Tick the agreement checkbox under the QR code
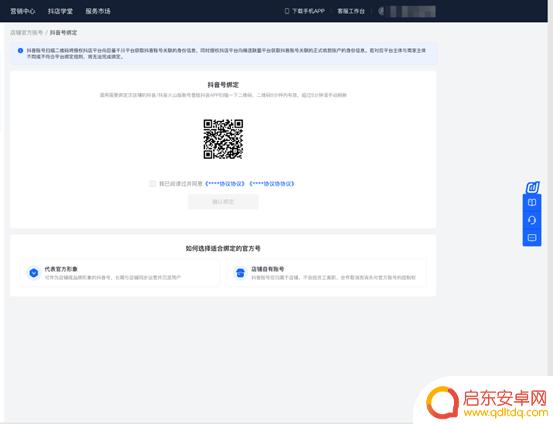 [x=152, y=183]
